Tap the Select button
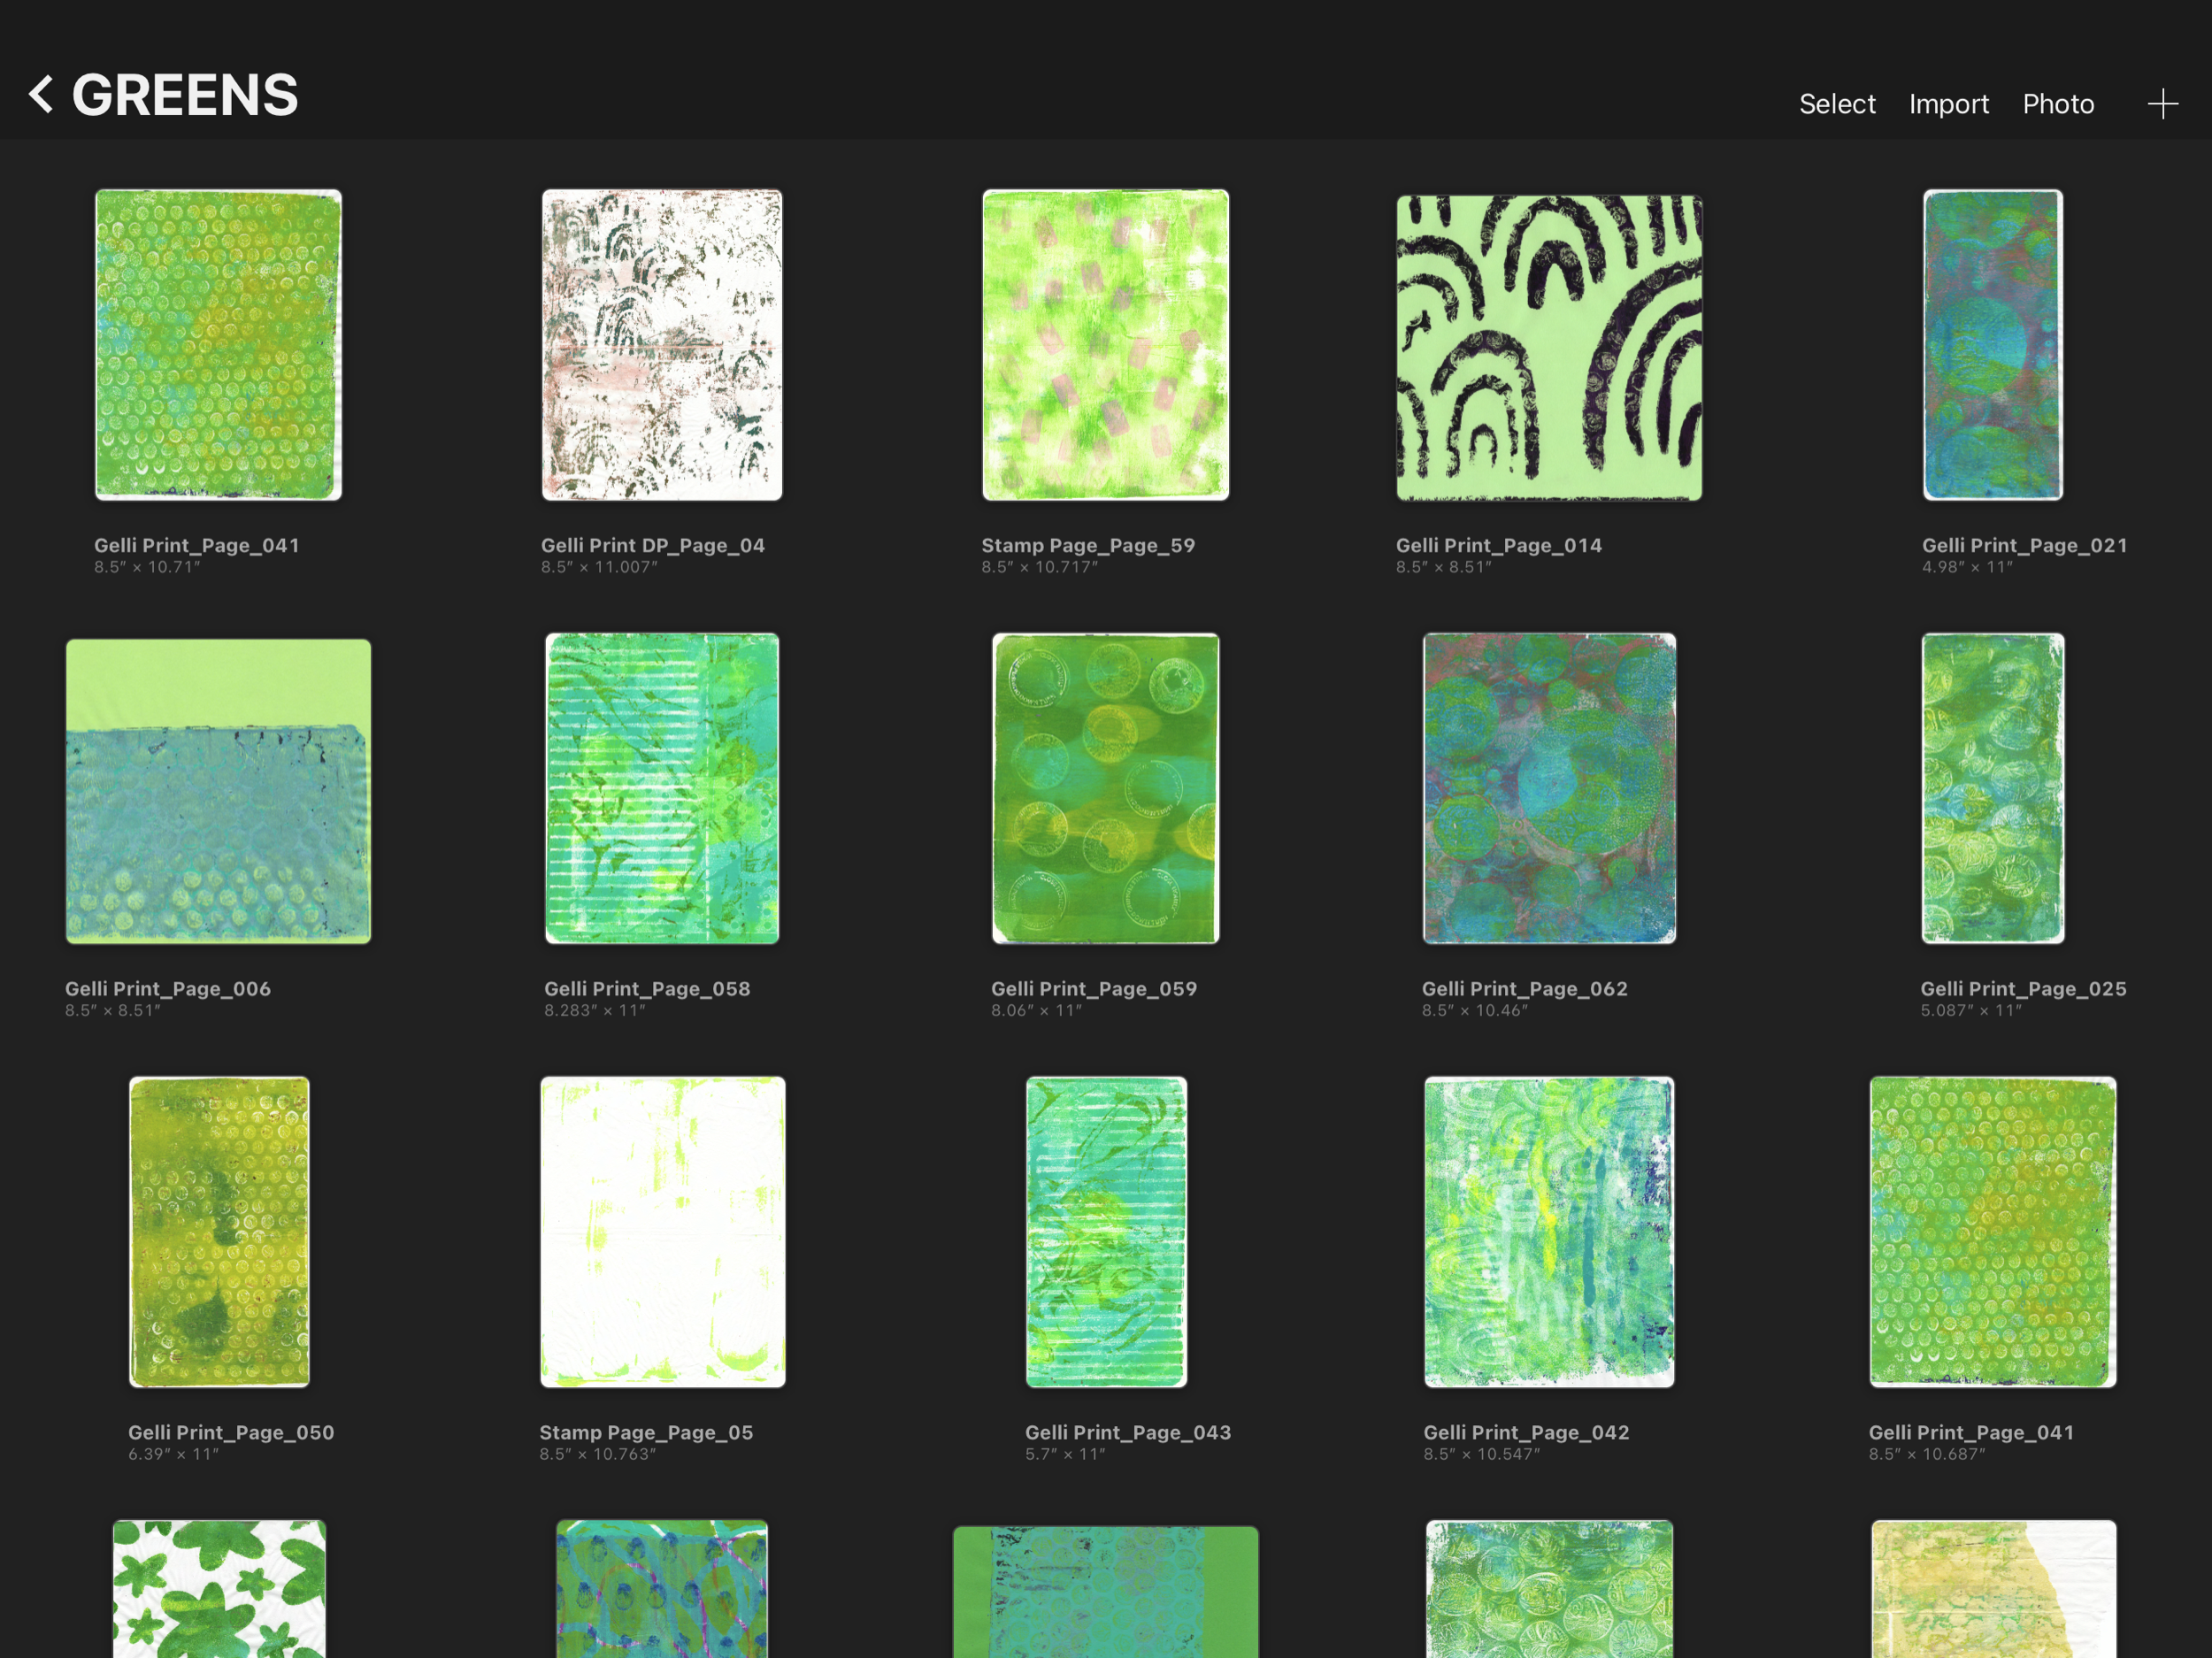 pyautogui.click(x=1836, y=104)
